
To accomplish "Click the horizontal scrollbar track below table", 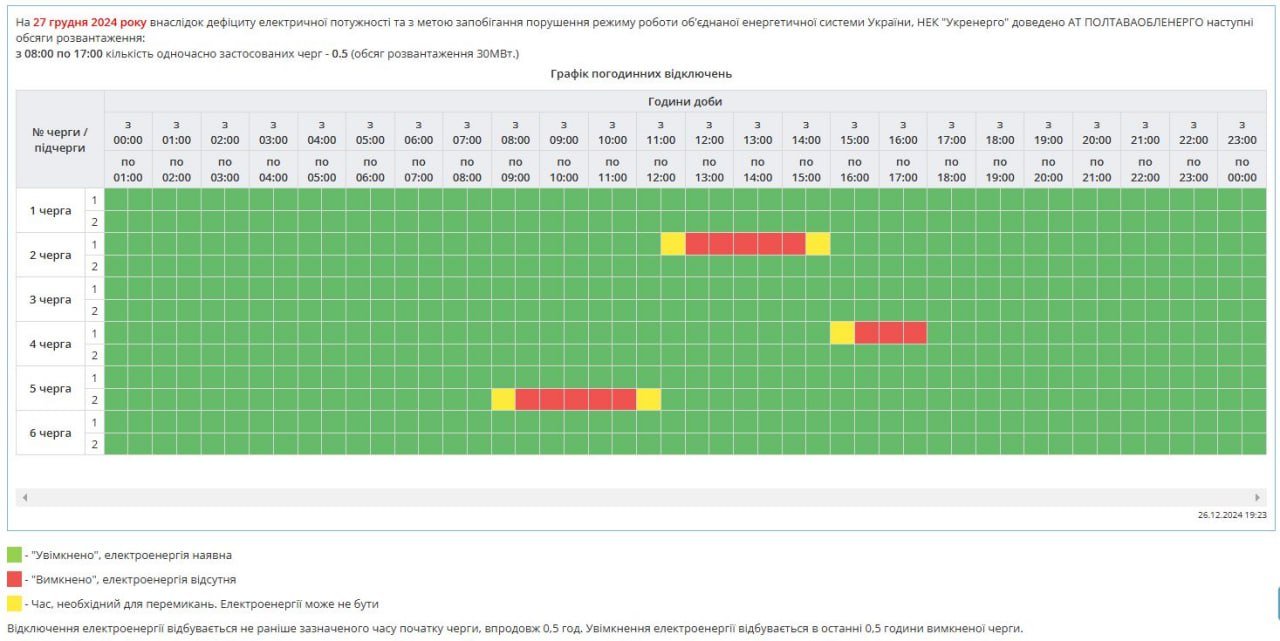I will [640, 497].
